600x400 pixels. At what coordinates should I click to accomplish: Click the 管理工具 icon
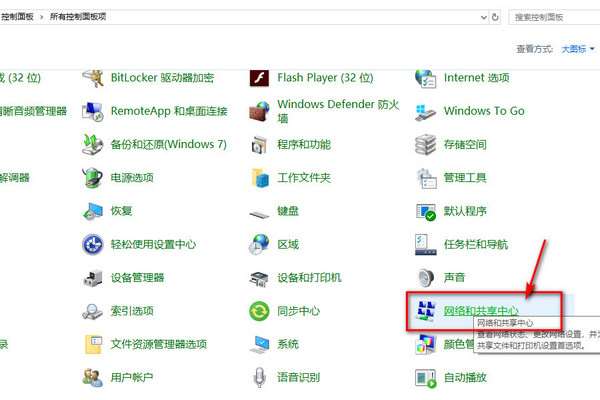(x=426, y=178)
